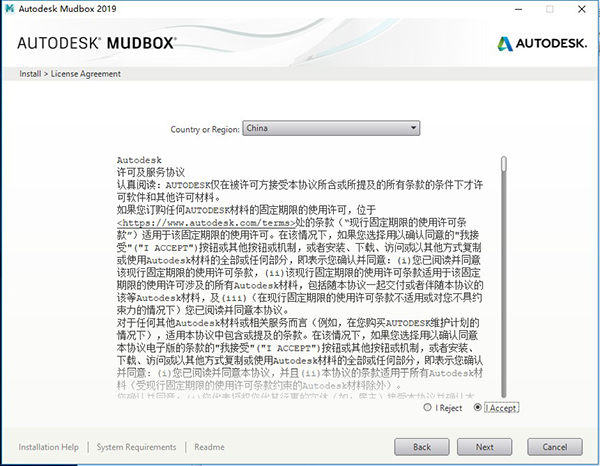Click the Cancel button
The width and height of the screenshot is (600, 466).
click(x=555, y=447)
